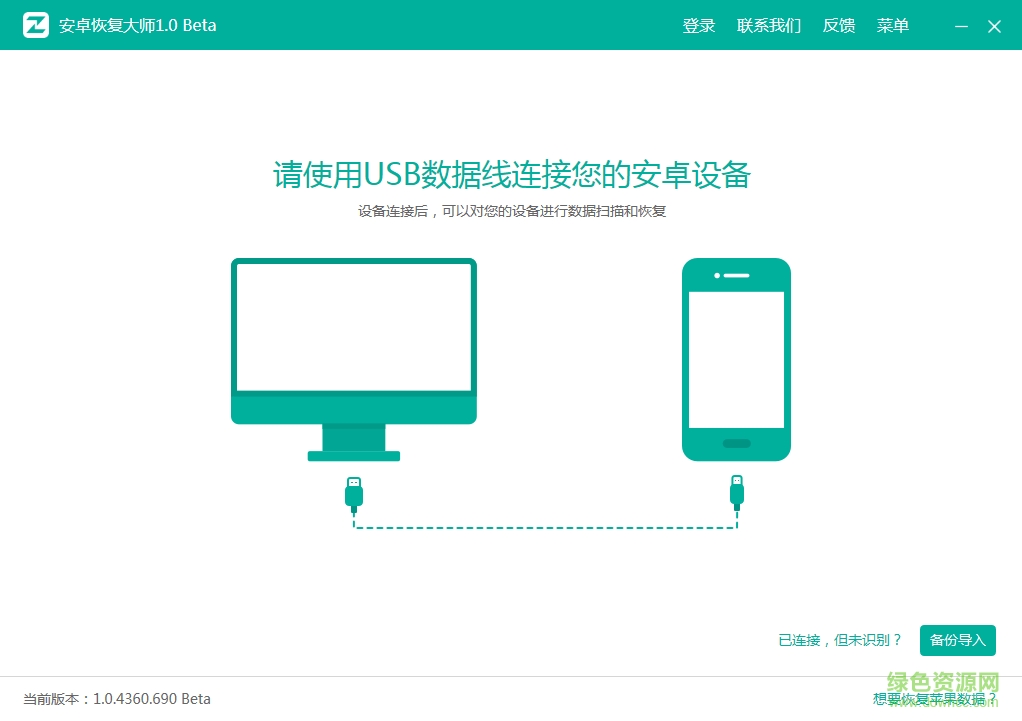The width and height of the screenshot is (1022, 721).
Task: Open the 联系我们 menu item
Action: [768, 25]
